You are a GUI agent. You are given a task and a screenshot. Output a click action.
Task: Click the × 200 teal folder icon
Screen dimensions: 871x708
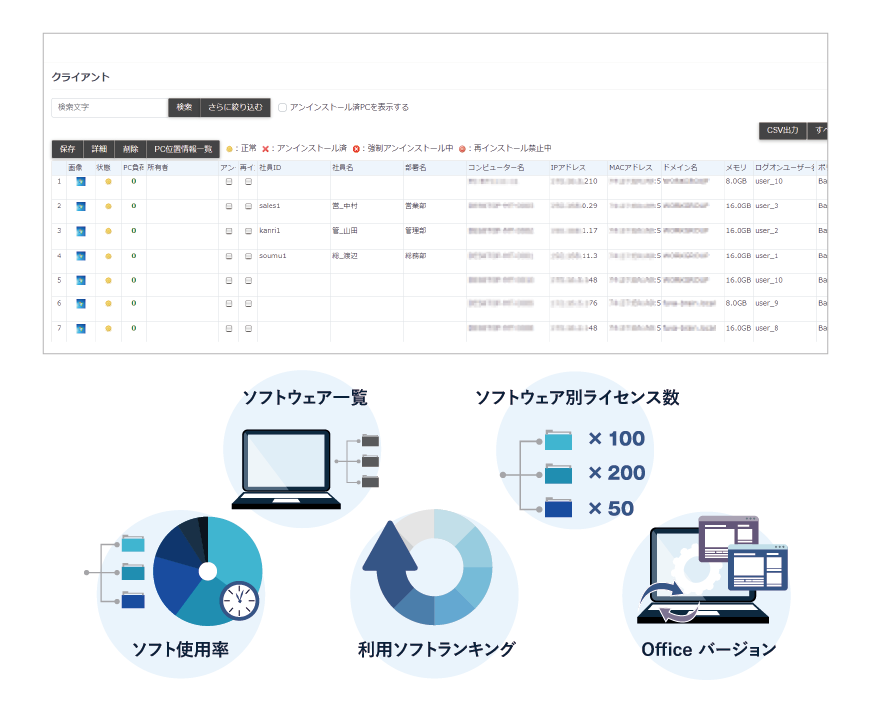point(558,474)
